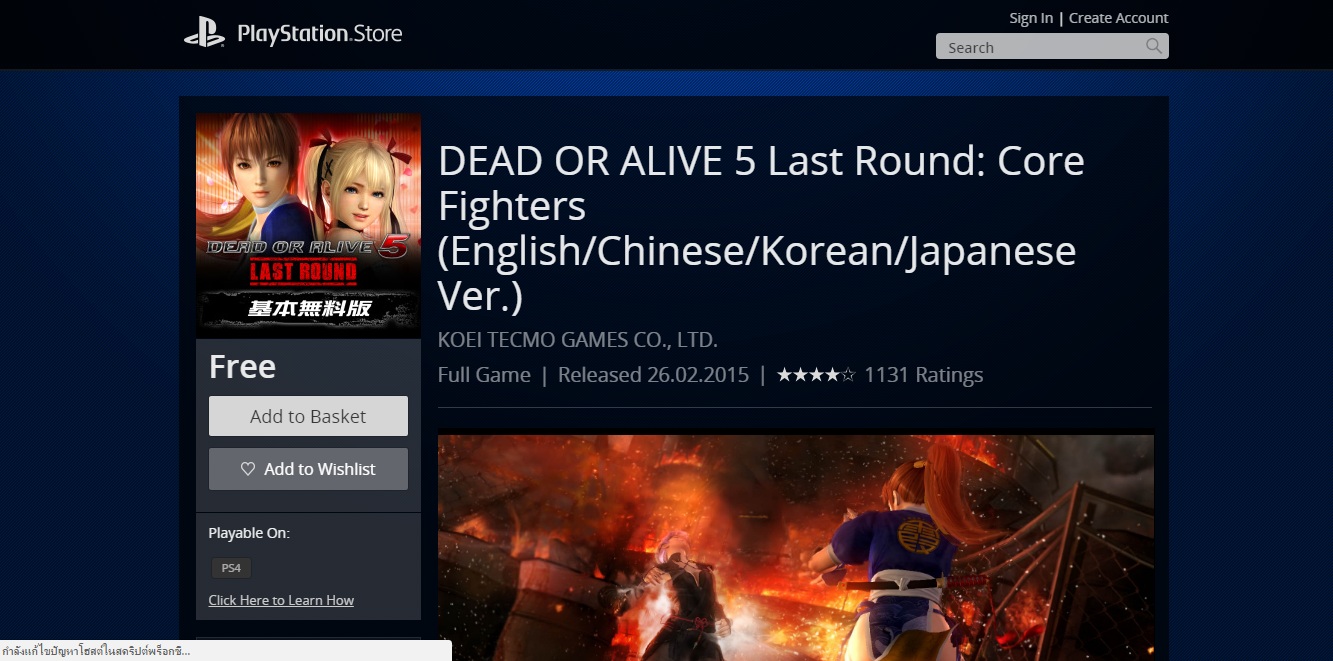The height and width of the screenshot is (661, 1333).
Task: Click the Add to Wishlist label
Action: click(320, 469)
